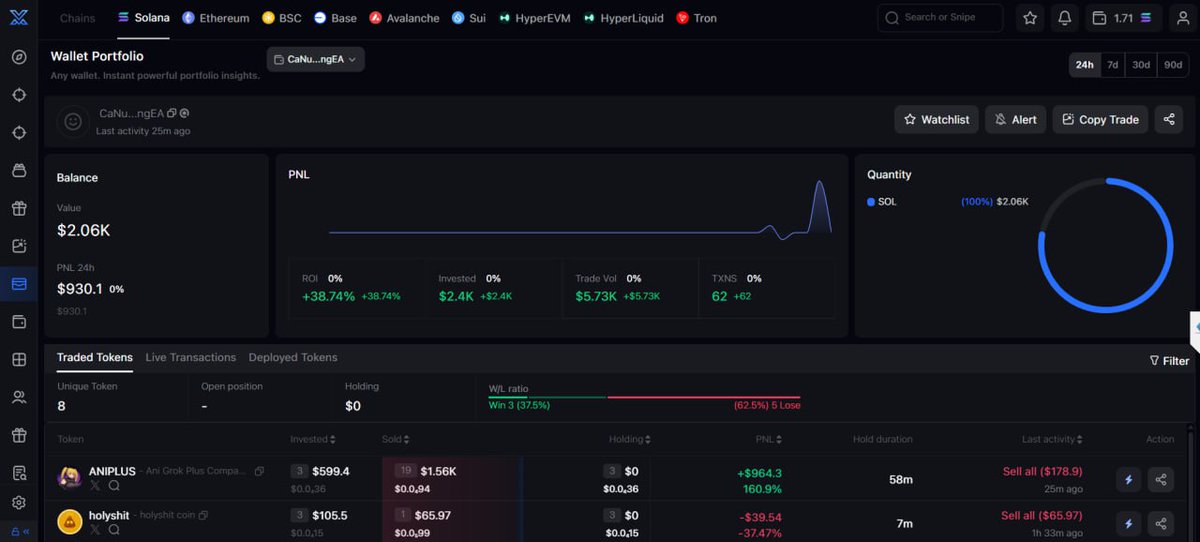Image resolution: width=1200 pixels, height=542 pixels.
Task: Open the document search icon in sidebar
Action: point(19,473)
